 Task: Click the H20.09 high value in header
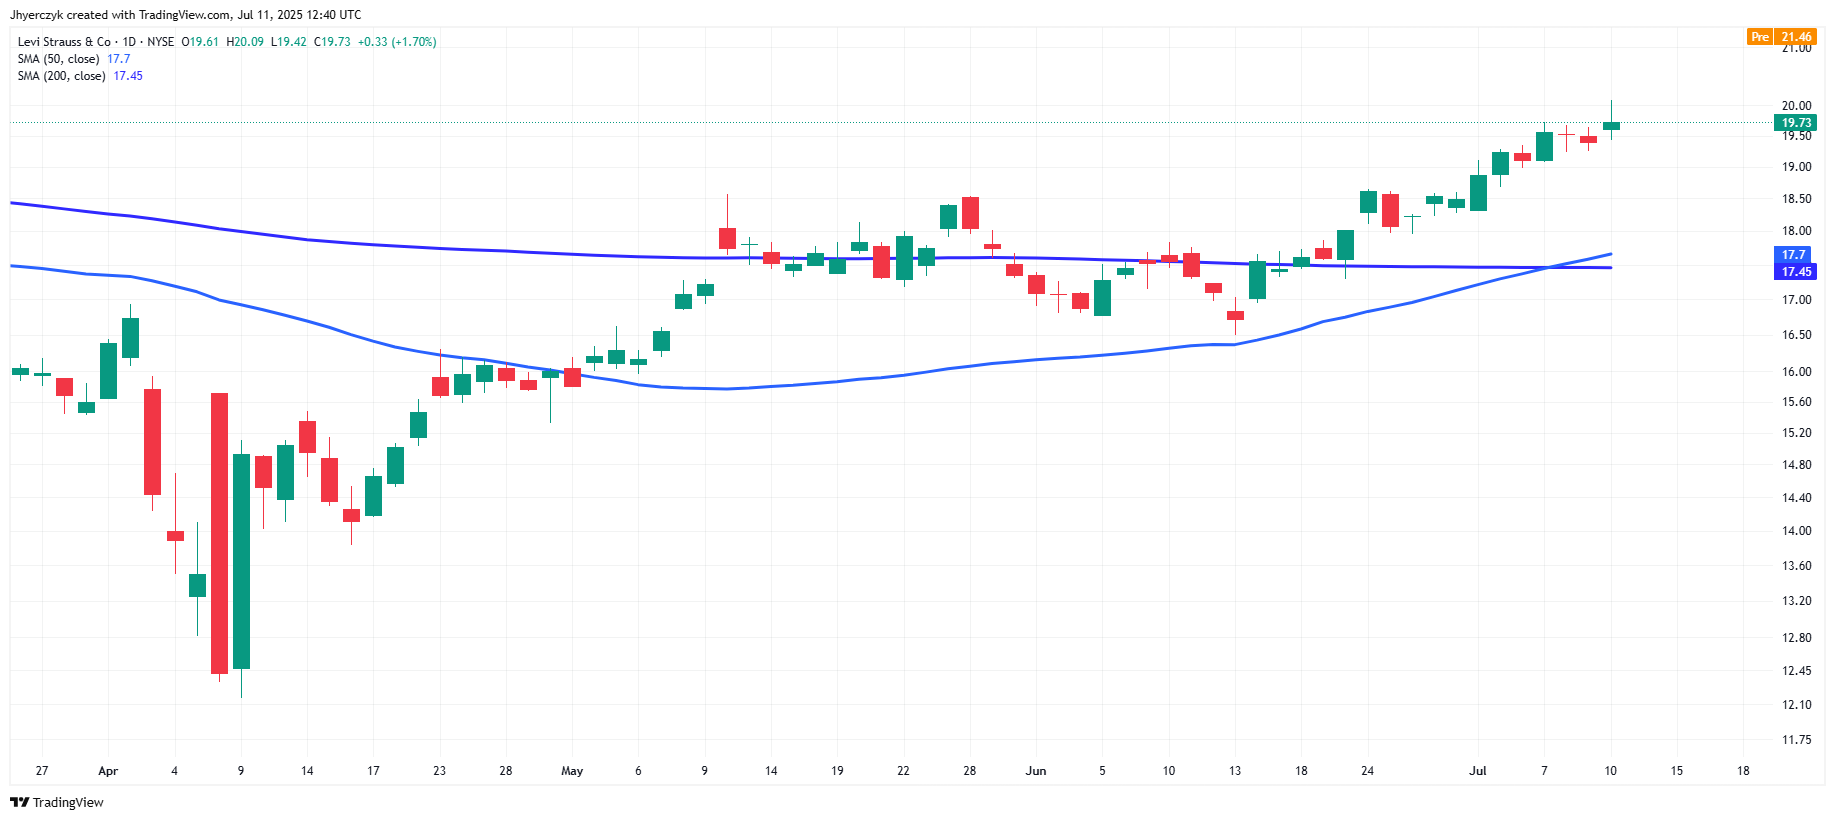pyautogui.click(x=245, y=42)
